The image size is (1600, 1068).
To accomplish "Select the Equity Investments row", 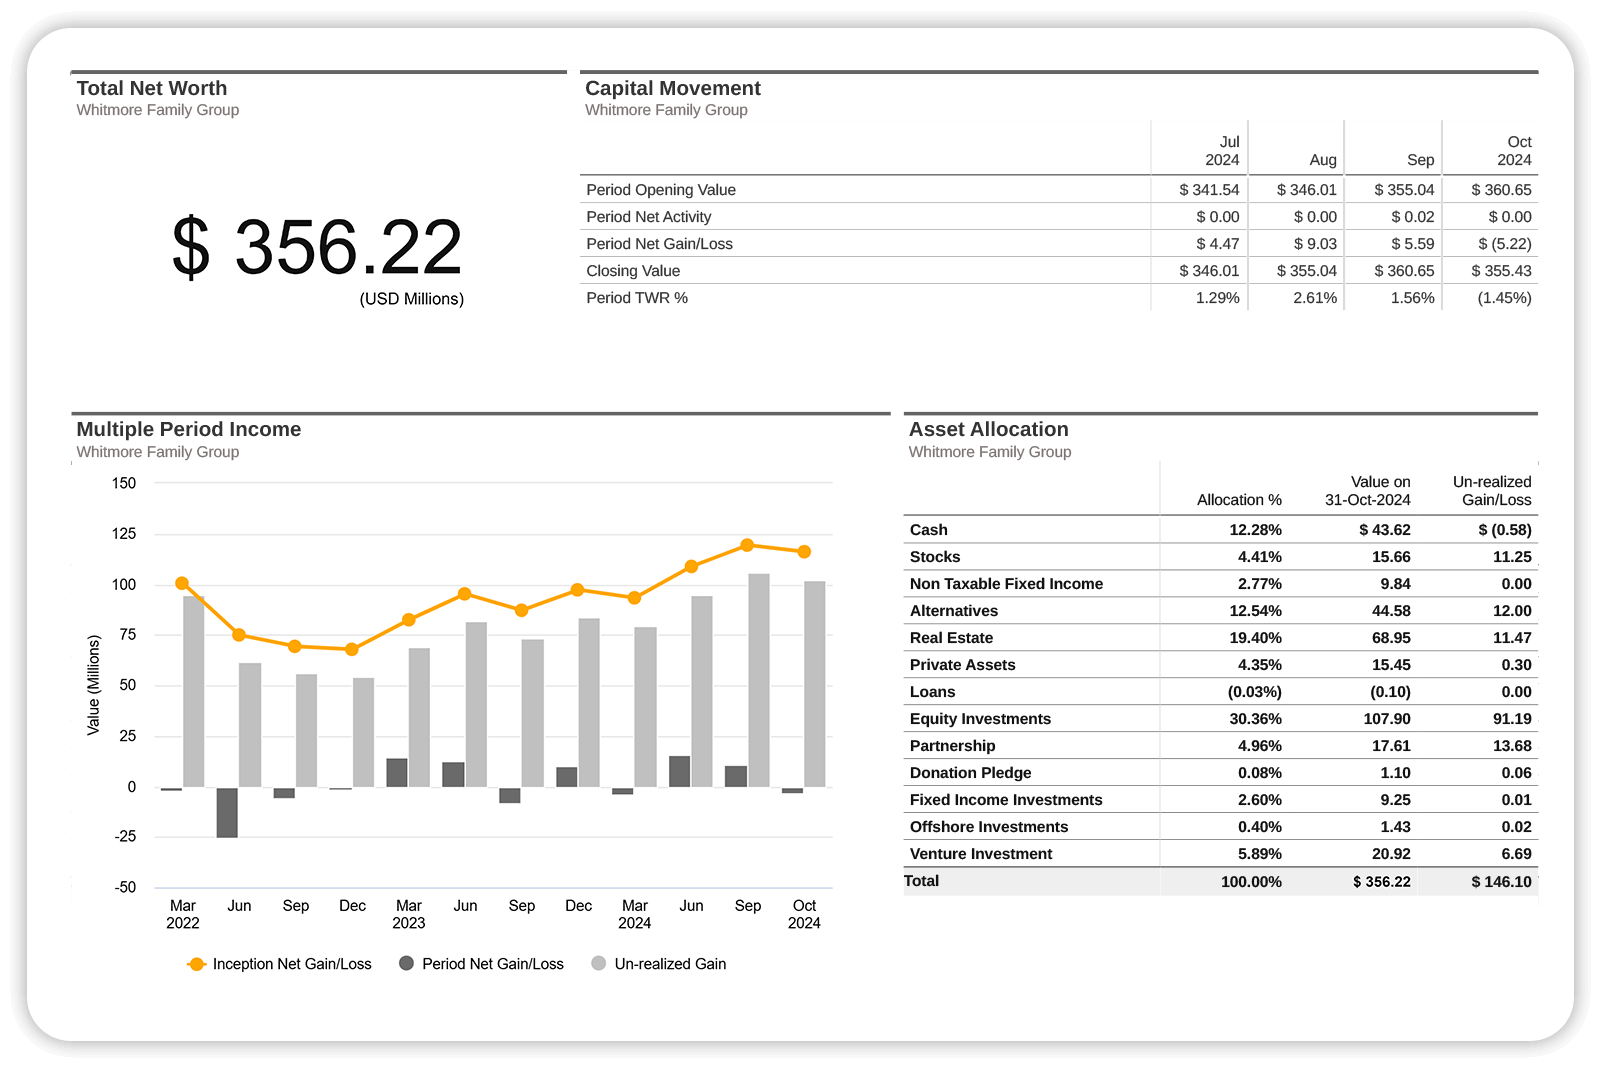I will [x=1221, y=719].
